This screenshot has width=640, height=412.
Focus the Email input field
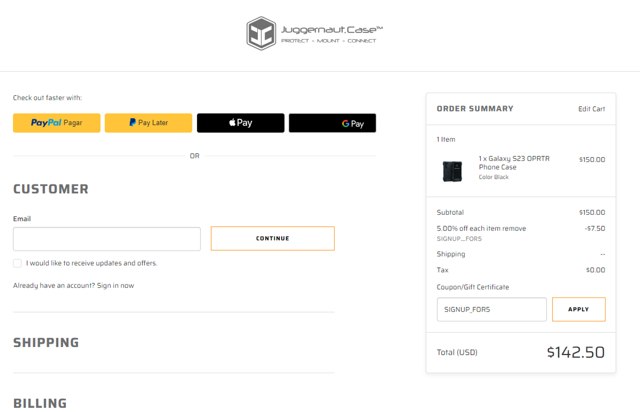click(107, 239)
